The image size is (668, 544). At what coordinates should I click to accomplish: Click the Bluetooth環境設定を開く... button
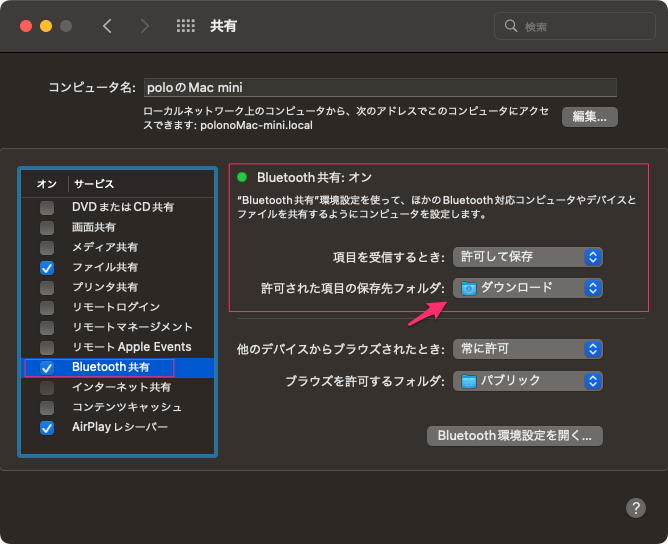pos(514,436)
